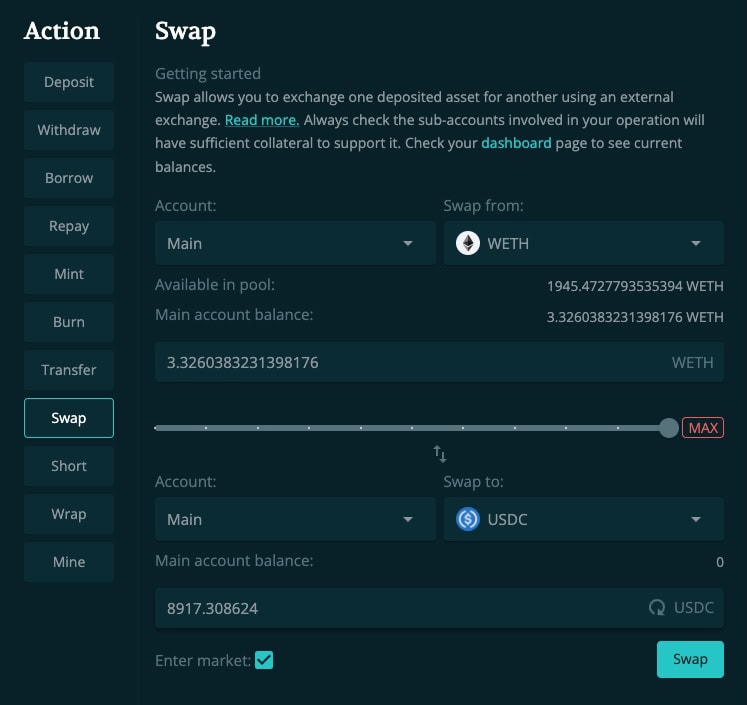The width and height of the screenshot is (747, 705).
Task: Go to the Transfer action
Action: (69, 370)
